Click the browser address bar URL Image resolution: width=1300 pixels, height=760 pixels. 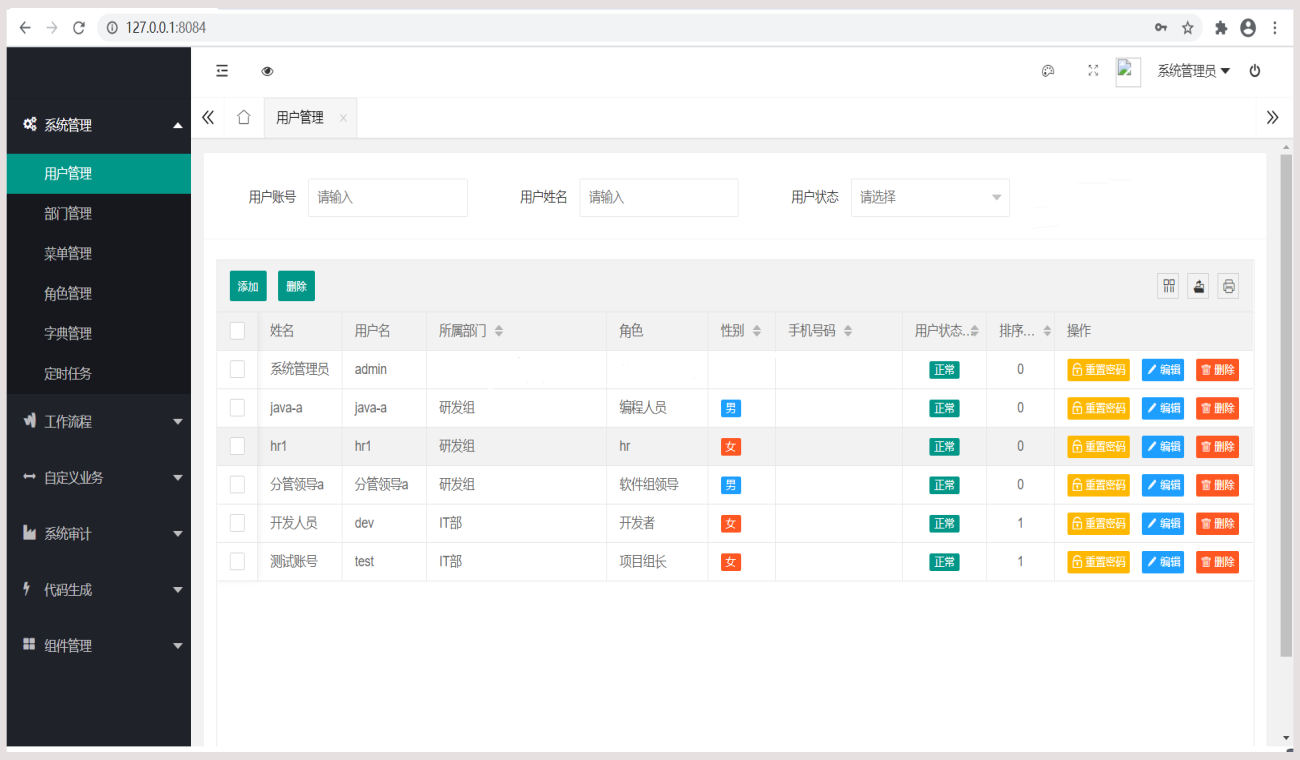166,28
